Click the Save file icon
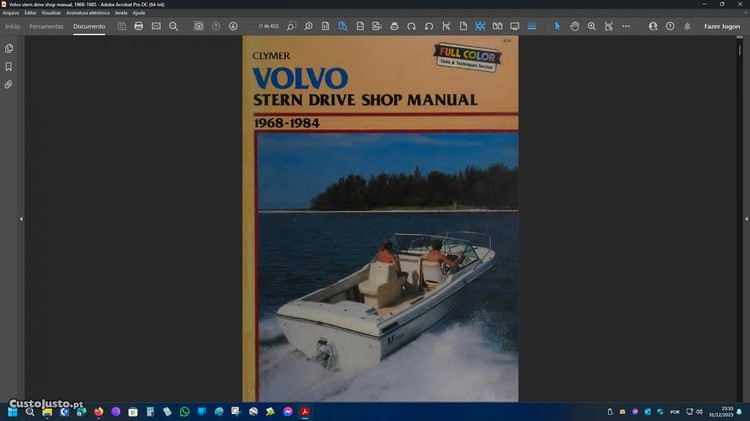 [x=122, y=26]
